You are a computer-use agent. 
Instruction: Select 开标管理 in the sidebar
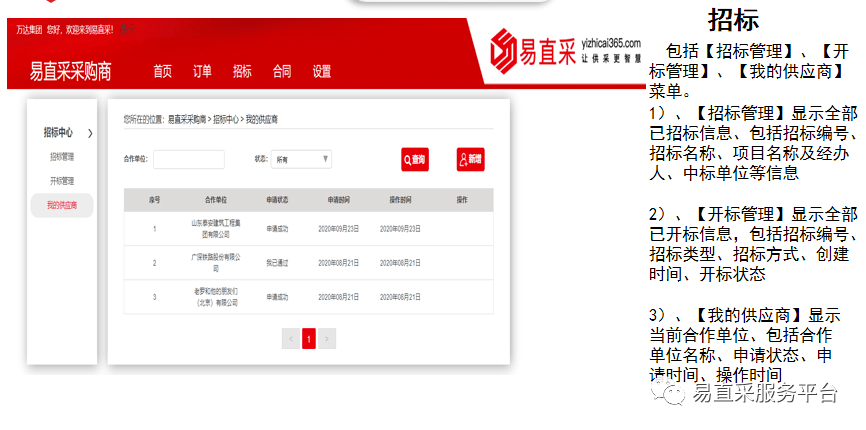(62, 181)
